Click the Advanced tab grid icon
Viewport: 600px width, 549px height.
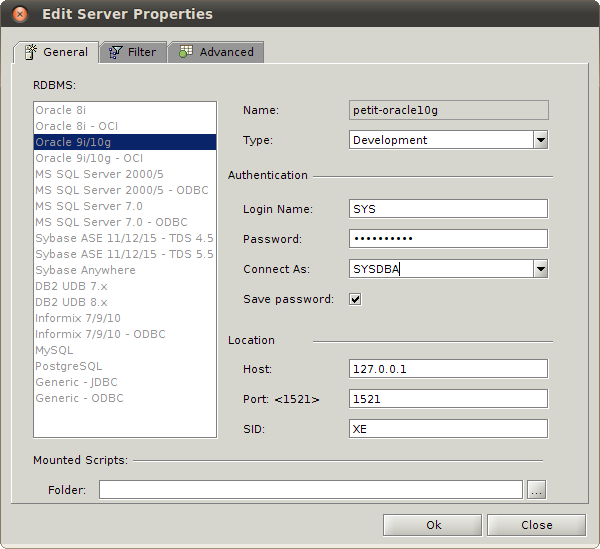tap(186, 52)
